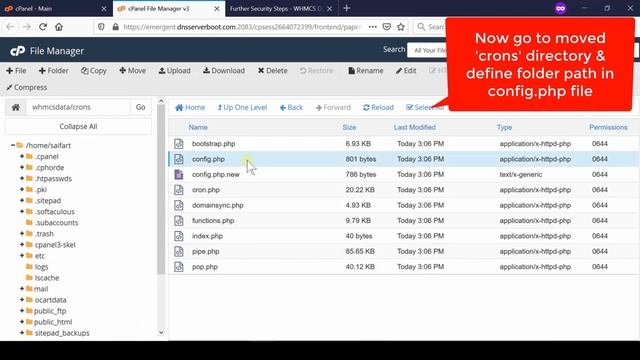Expand the .cpanel folder node

[x=22, y=156]
